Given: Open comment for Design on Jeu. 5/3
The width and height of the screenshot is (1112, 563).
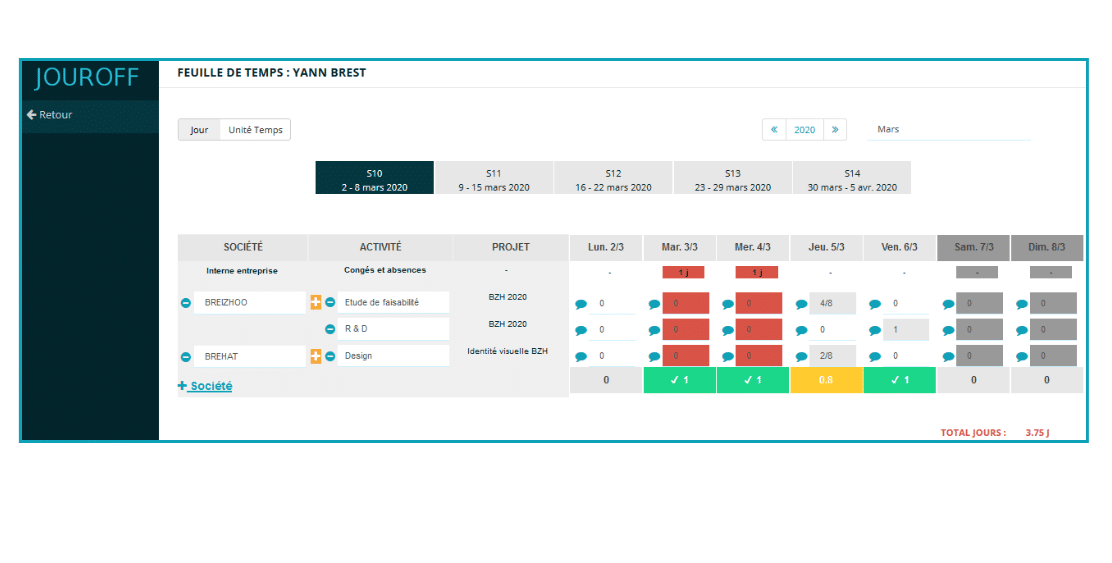Looking at the screenshot, I should [x=801, y=357].
